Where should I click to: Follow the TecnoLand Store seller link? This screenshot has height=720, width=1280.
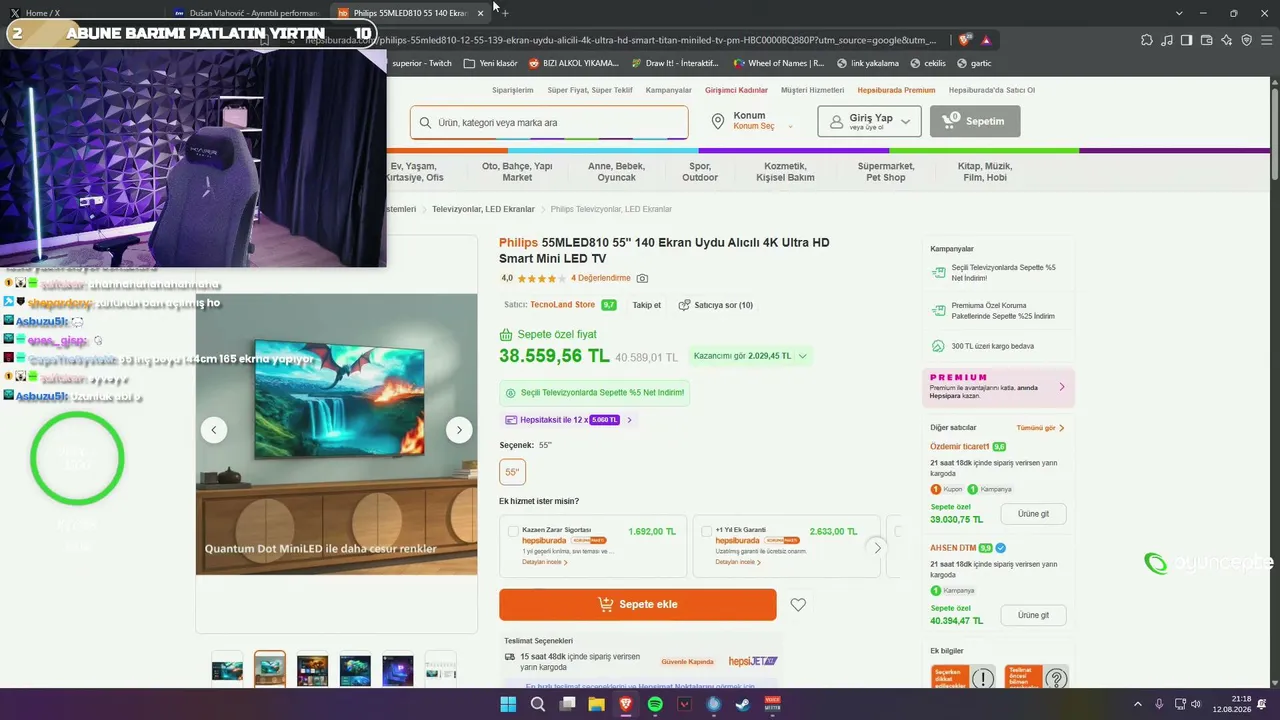(x=562, y=305)
